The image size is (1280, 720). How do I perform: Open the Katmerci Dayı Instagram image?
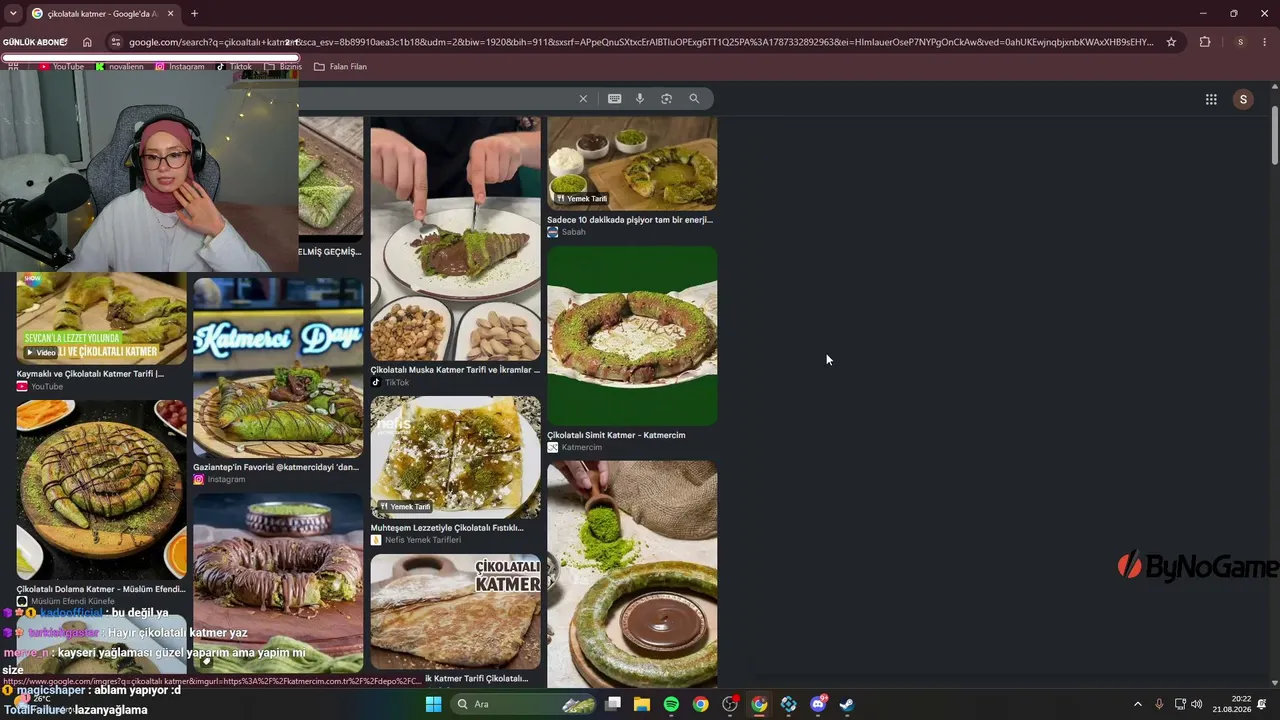point(278,368)
